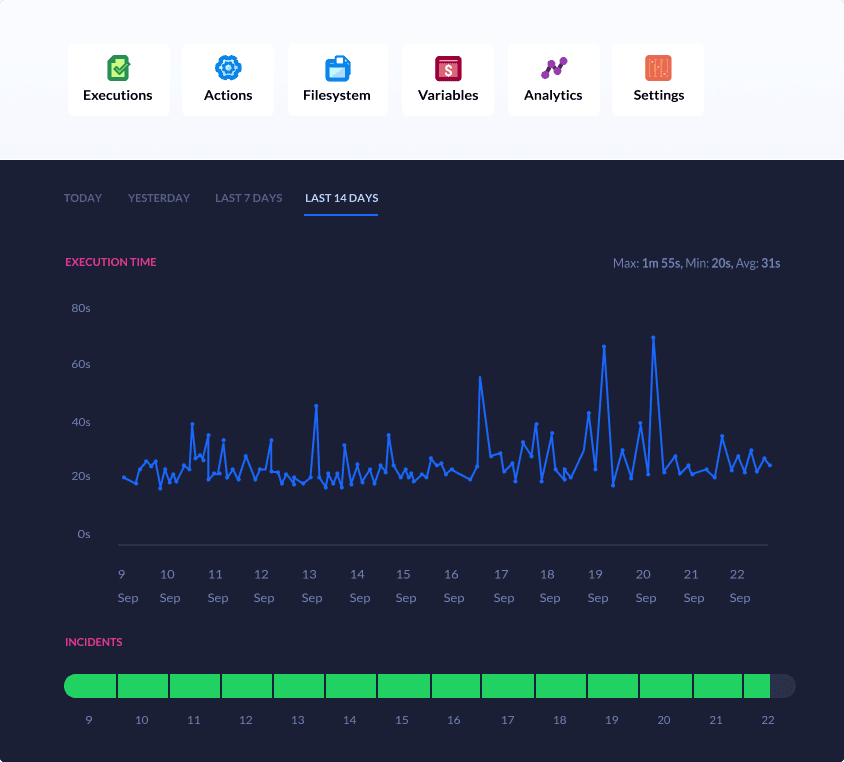Click the incidents segment for day 15
Image resolution: width=844 pixels, height=762 pixels.
click(403, 686)
